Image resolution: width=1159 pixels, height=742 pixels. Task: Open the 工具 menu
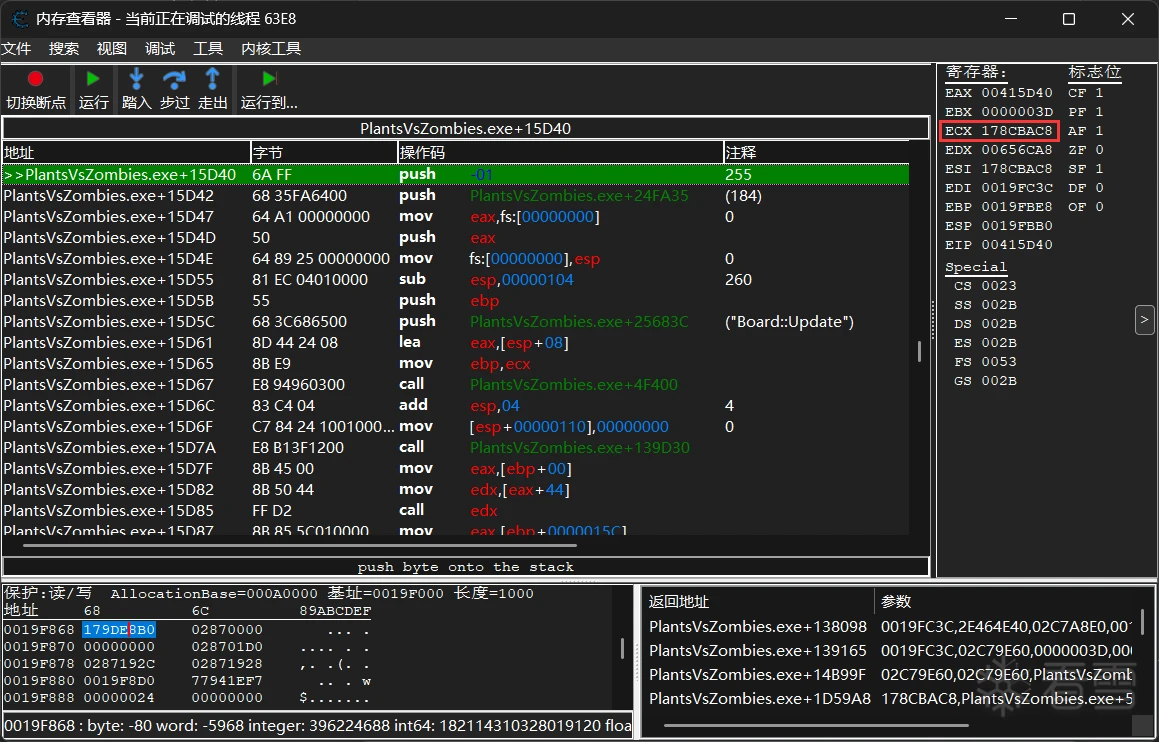208,49
